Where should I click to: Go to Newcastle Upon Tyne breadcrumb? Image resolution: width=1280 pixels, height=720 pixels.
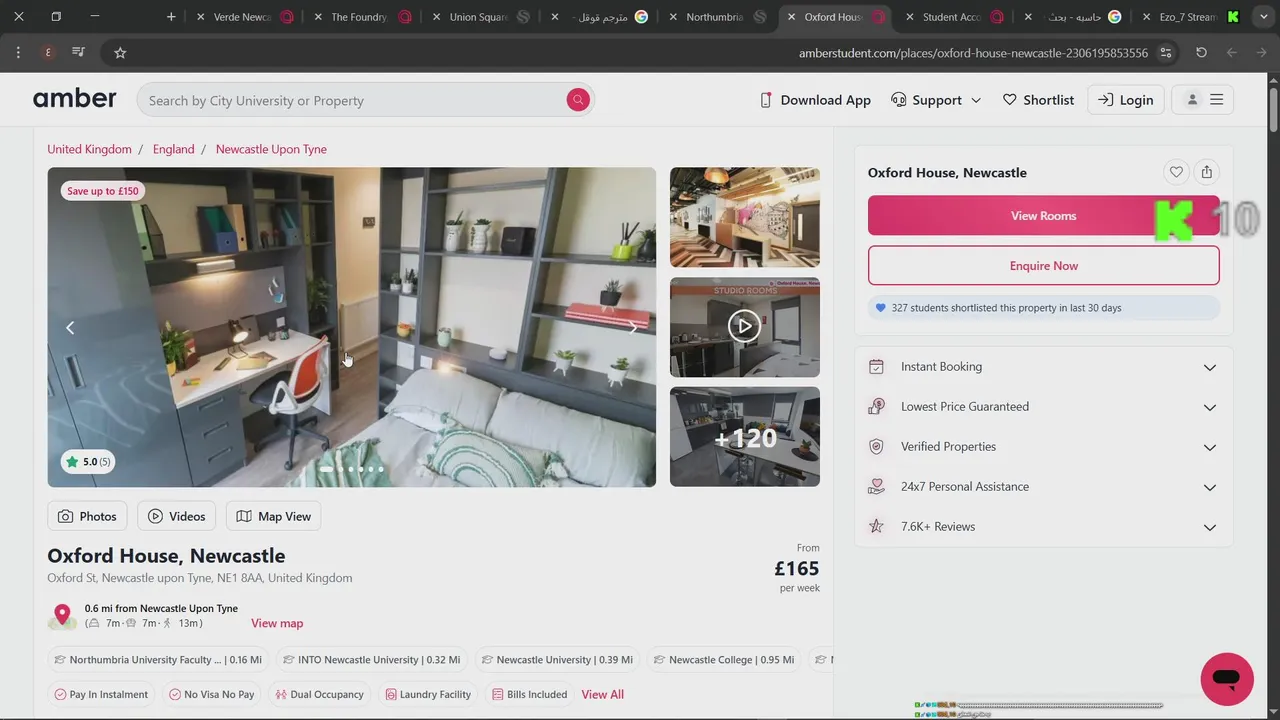point(271,149)
